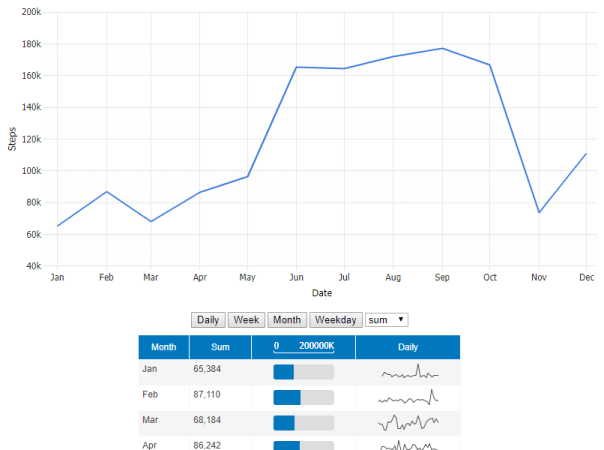Screen dimensions: 604x450
Task: Click the Daily aggregation button
Action: point(208,320)
